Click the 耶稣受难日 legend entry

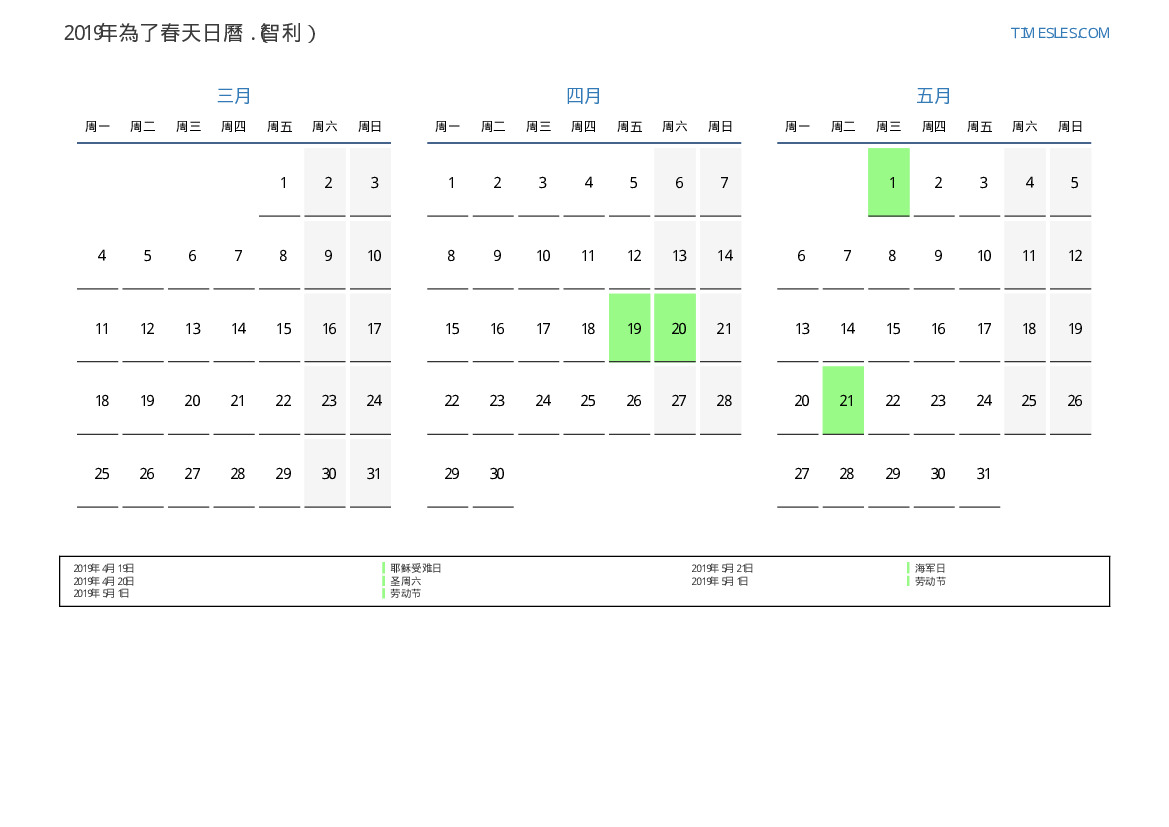click(x=415, y=568)
